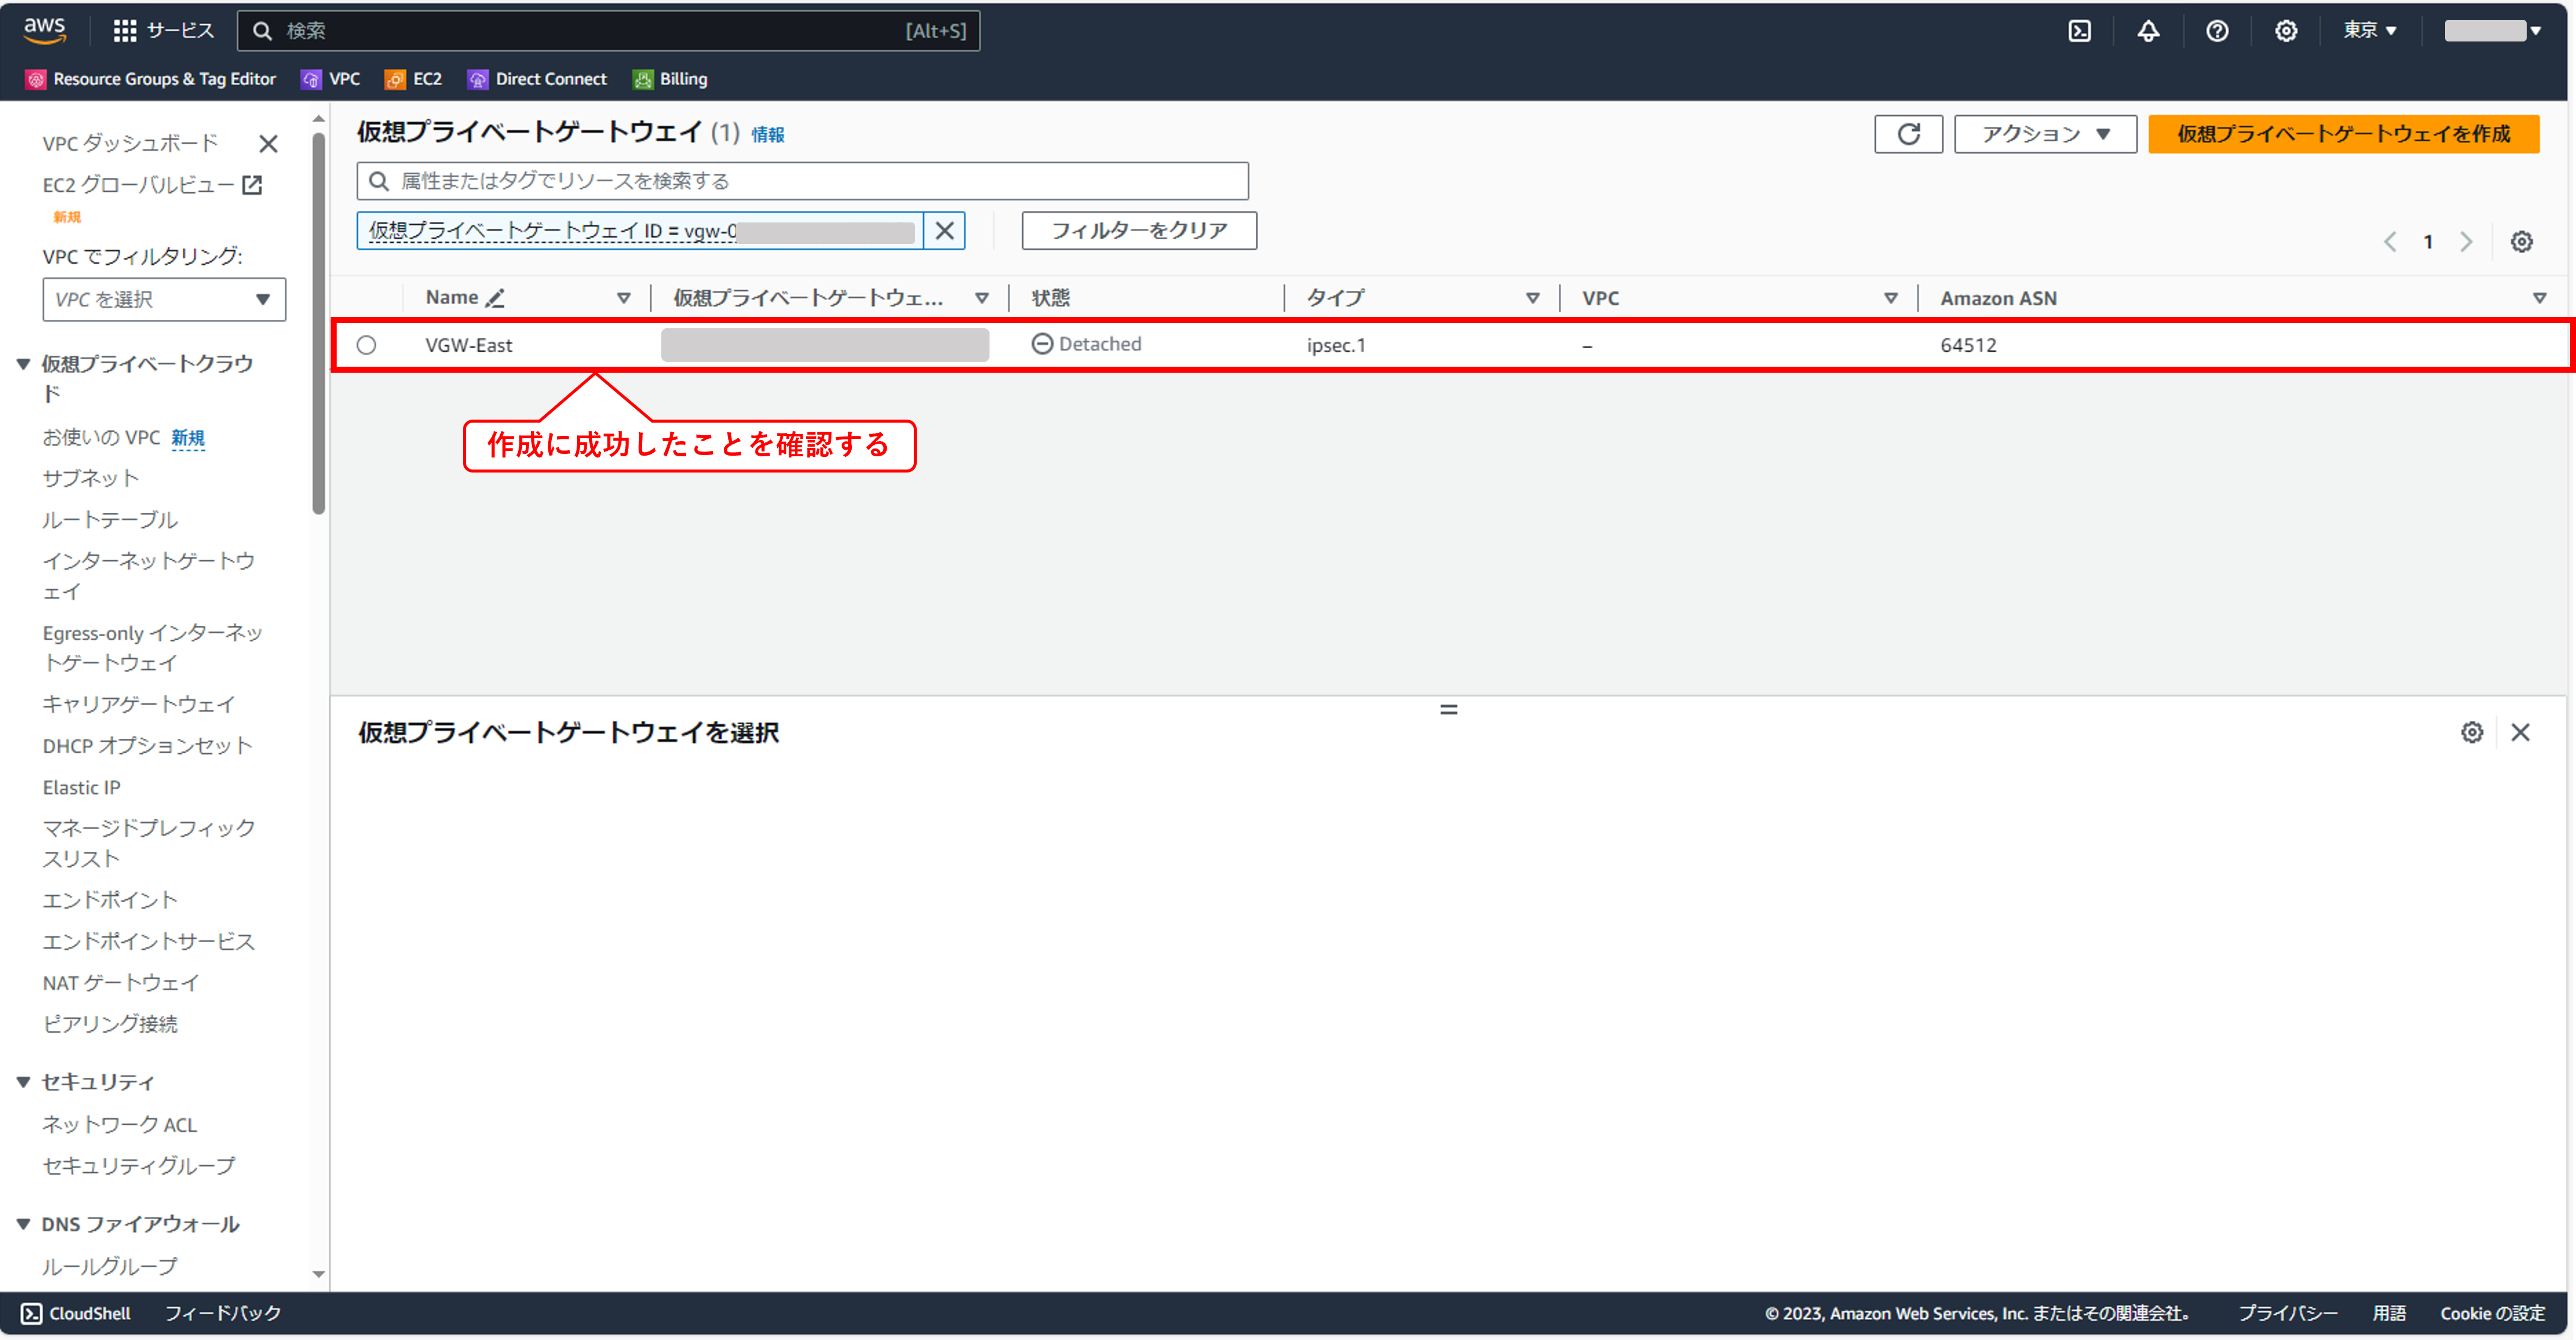
Task: Click the resource search input field
Action: [x=802, y=181]
